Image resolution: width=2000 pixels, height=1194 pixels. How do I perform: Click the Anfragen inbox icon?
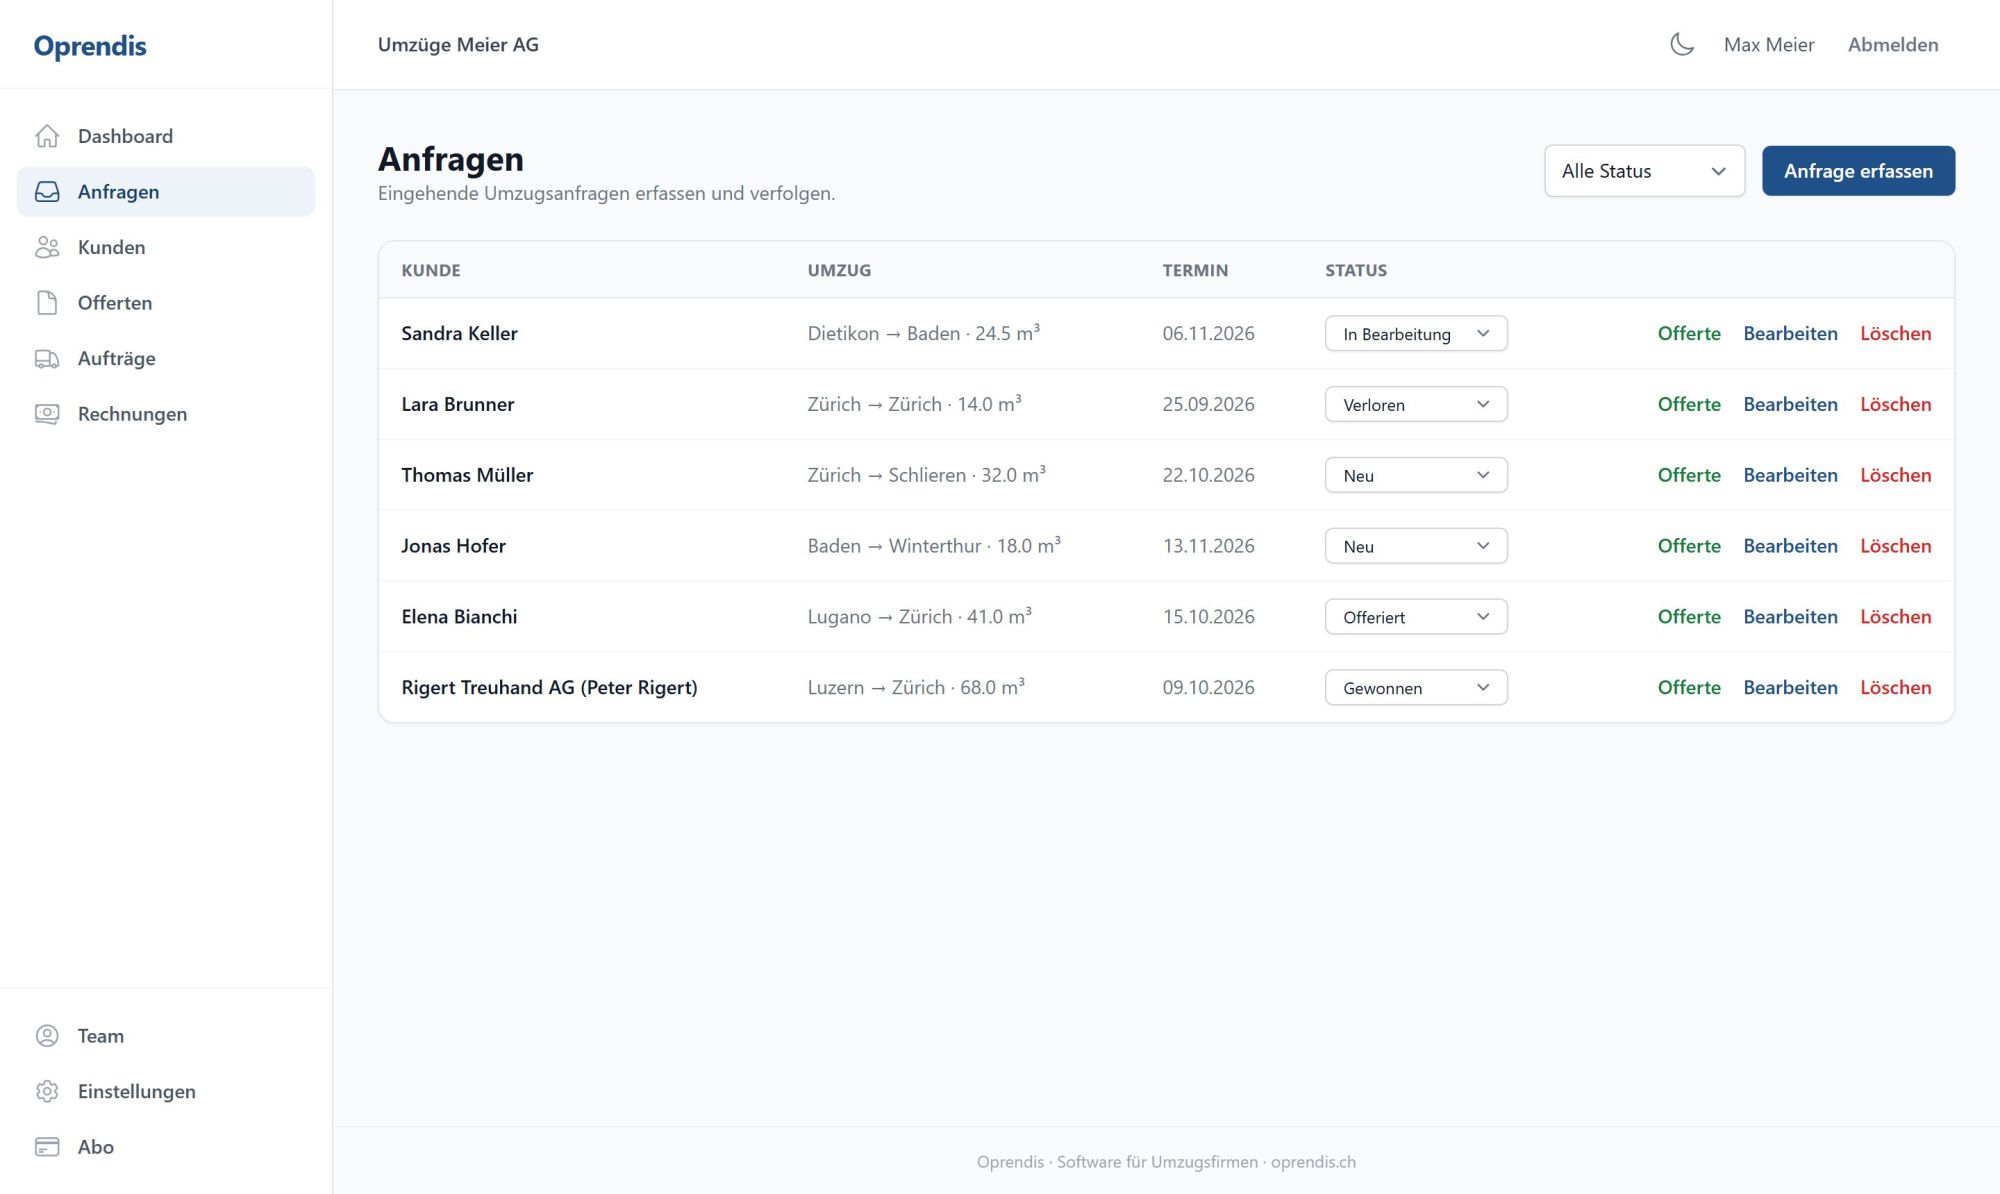click(x=47, y=191)
